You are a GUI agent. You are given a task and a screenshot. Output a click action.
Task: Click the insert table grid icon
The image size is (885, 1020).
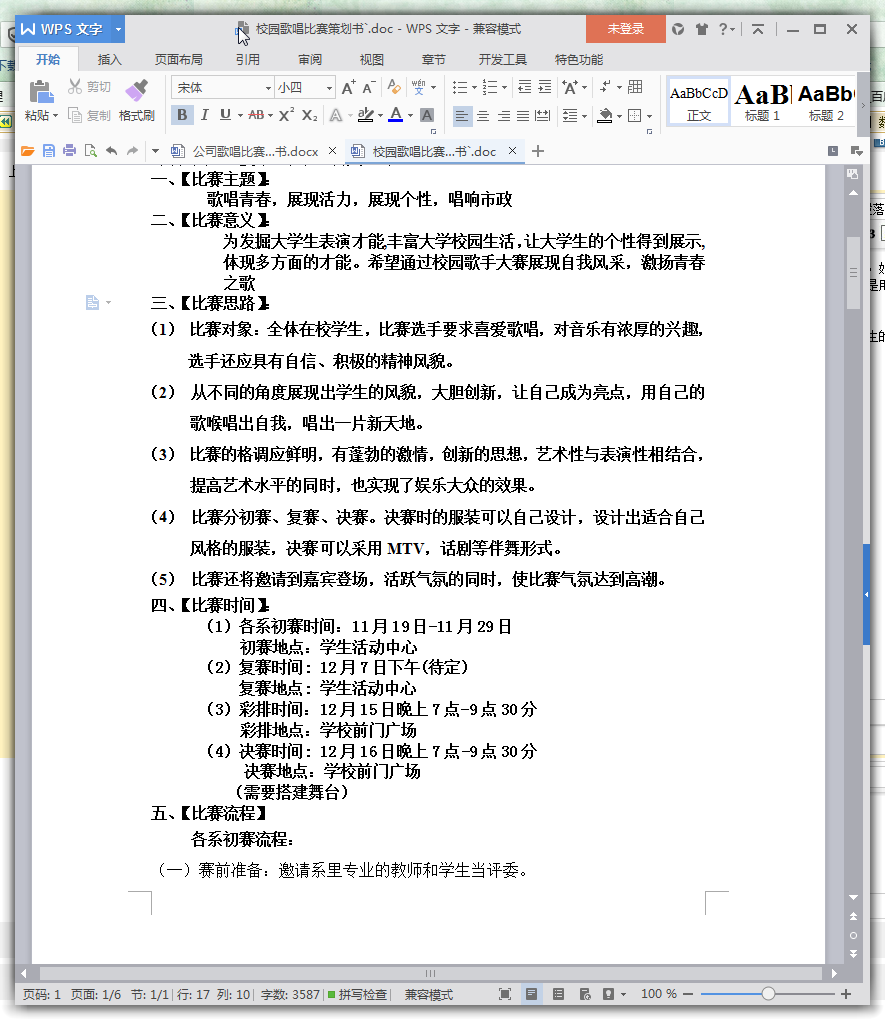(635, 87)
